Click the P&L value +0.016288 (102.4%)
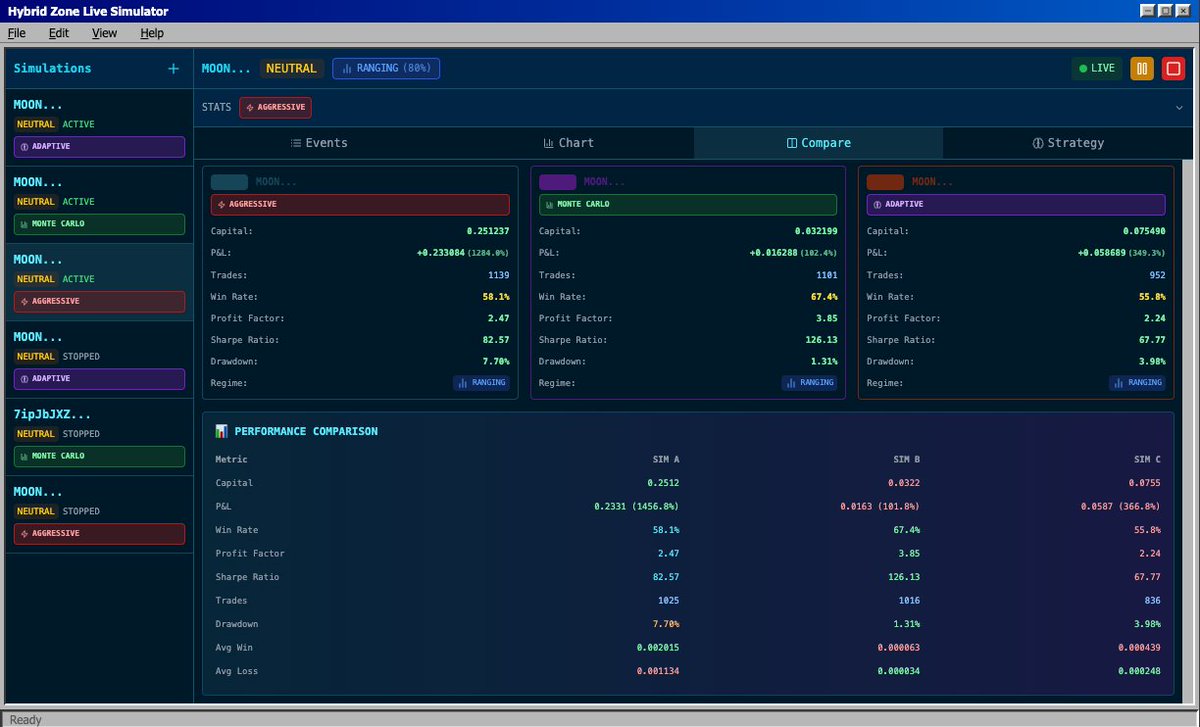The image size is (1200, 727). pos(794,253)
